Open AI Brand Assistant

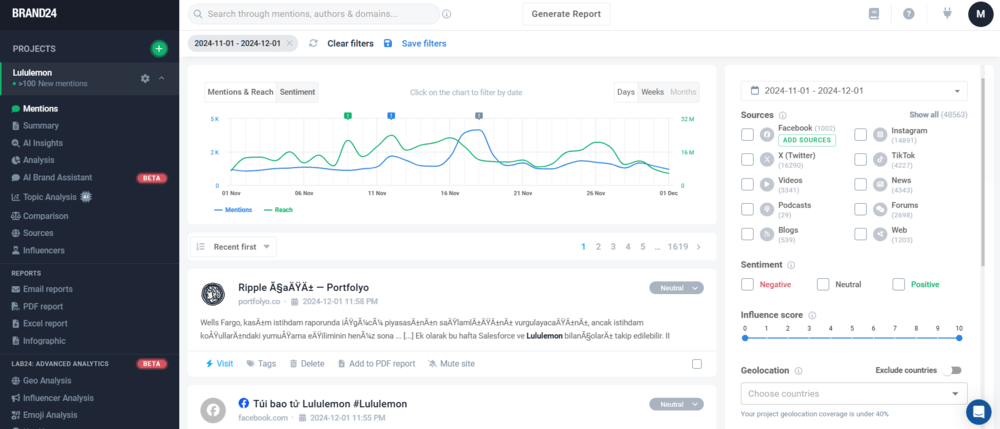57,177
